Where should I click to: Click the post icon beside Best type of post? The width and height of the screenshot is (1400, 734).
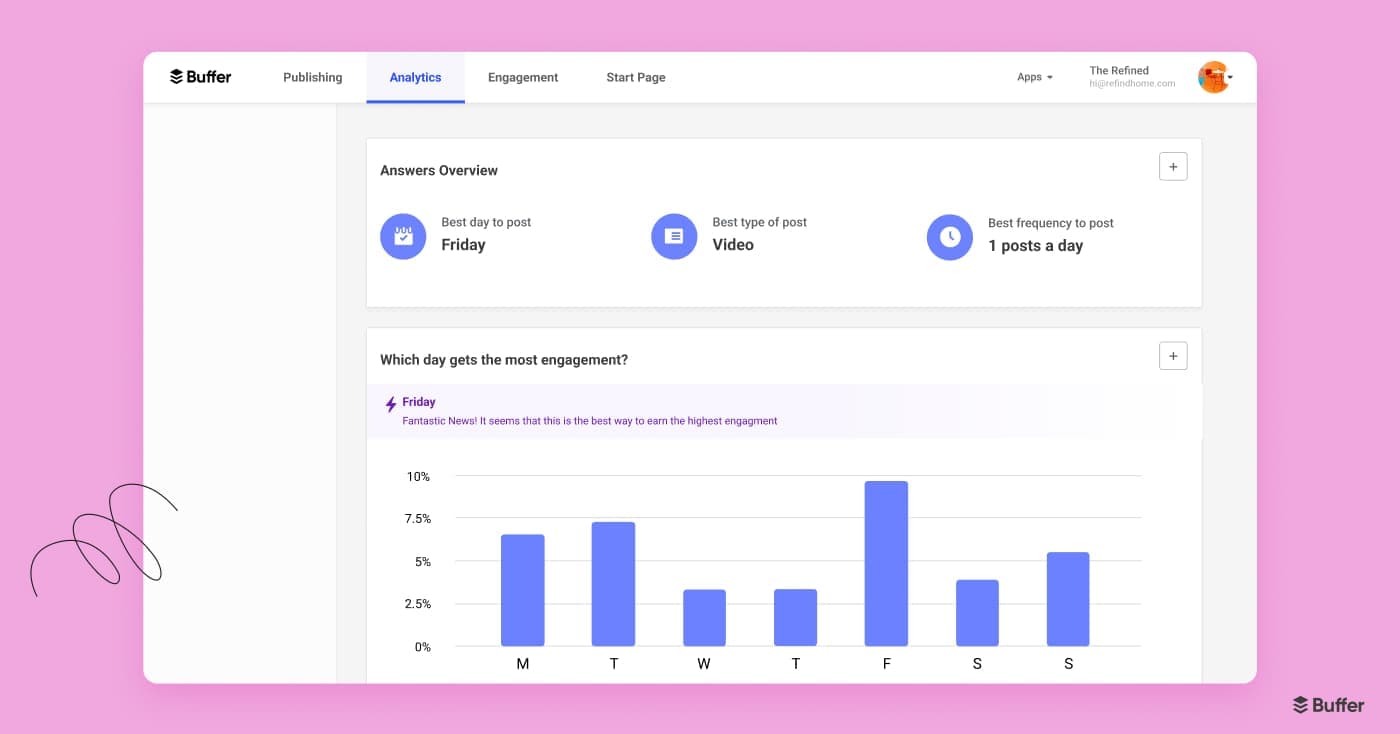click(x=673, y=236)
